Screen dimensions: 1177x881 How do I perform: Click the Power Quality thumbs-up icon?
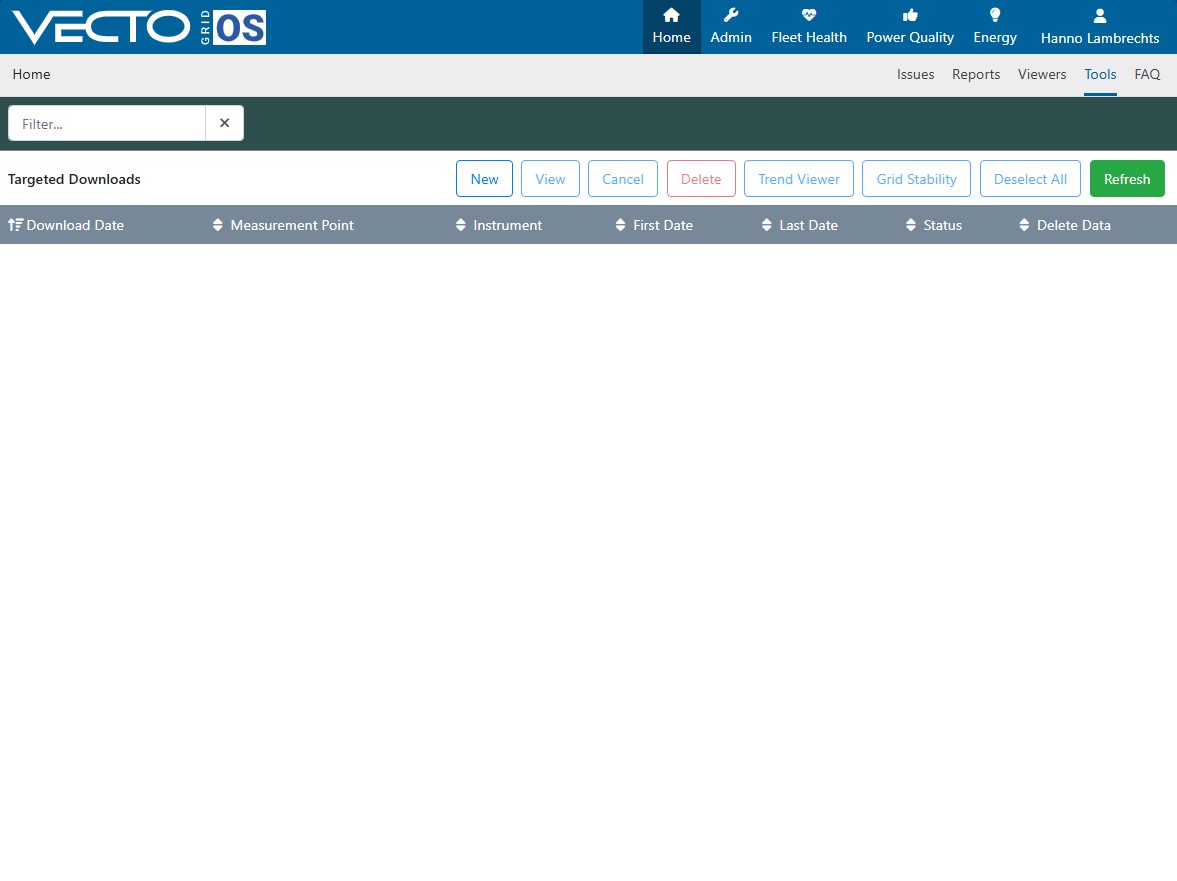910,15
